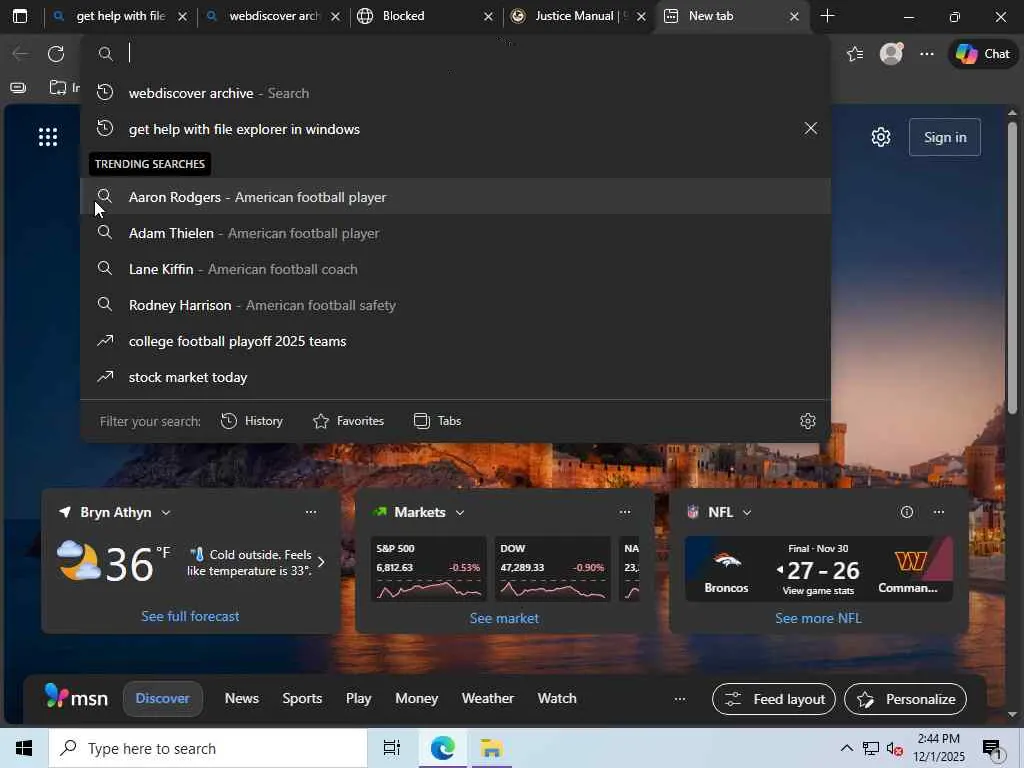View game stats for Broncos game
The width and height of the screenshot is (1024, 768).
pyautogui.click(x=818, y=591)
